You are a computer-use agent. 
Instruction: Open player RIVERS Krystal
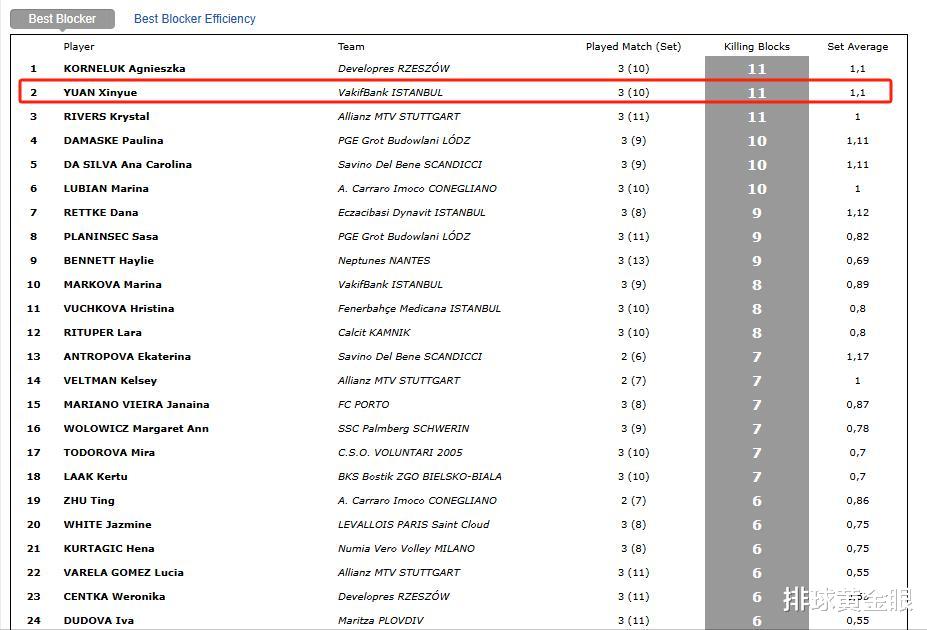click(106, 116)
